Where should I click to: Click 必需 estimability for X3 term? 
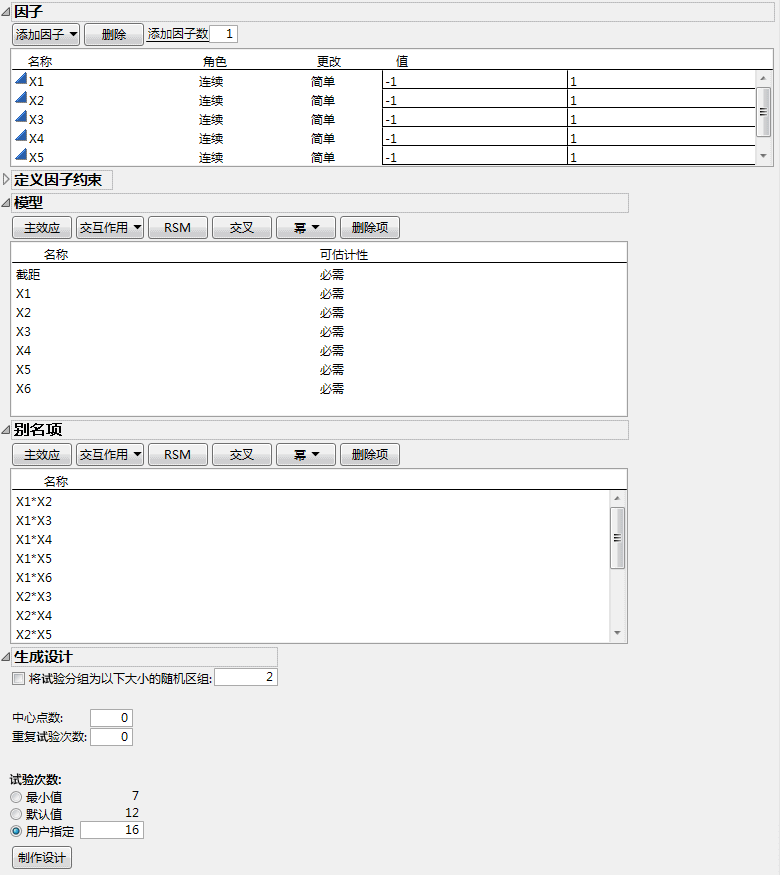coord(332,331)
